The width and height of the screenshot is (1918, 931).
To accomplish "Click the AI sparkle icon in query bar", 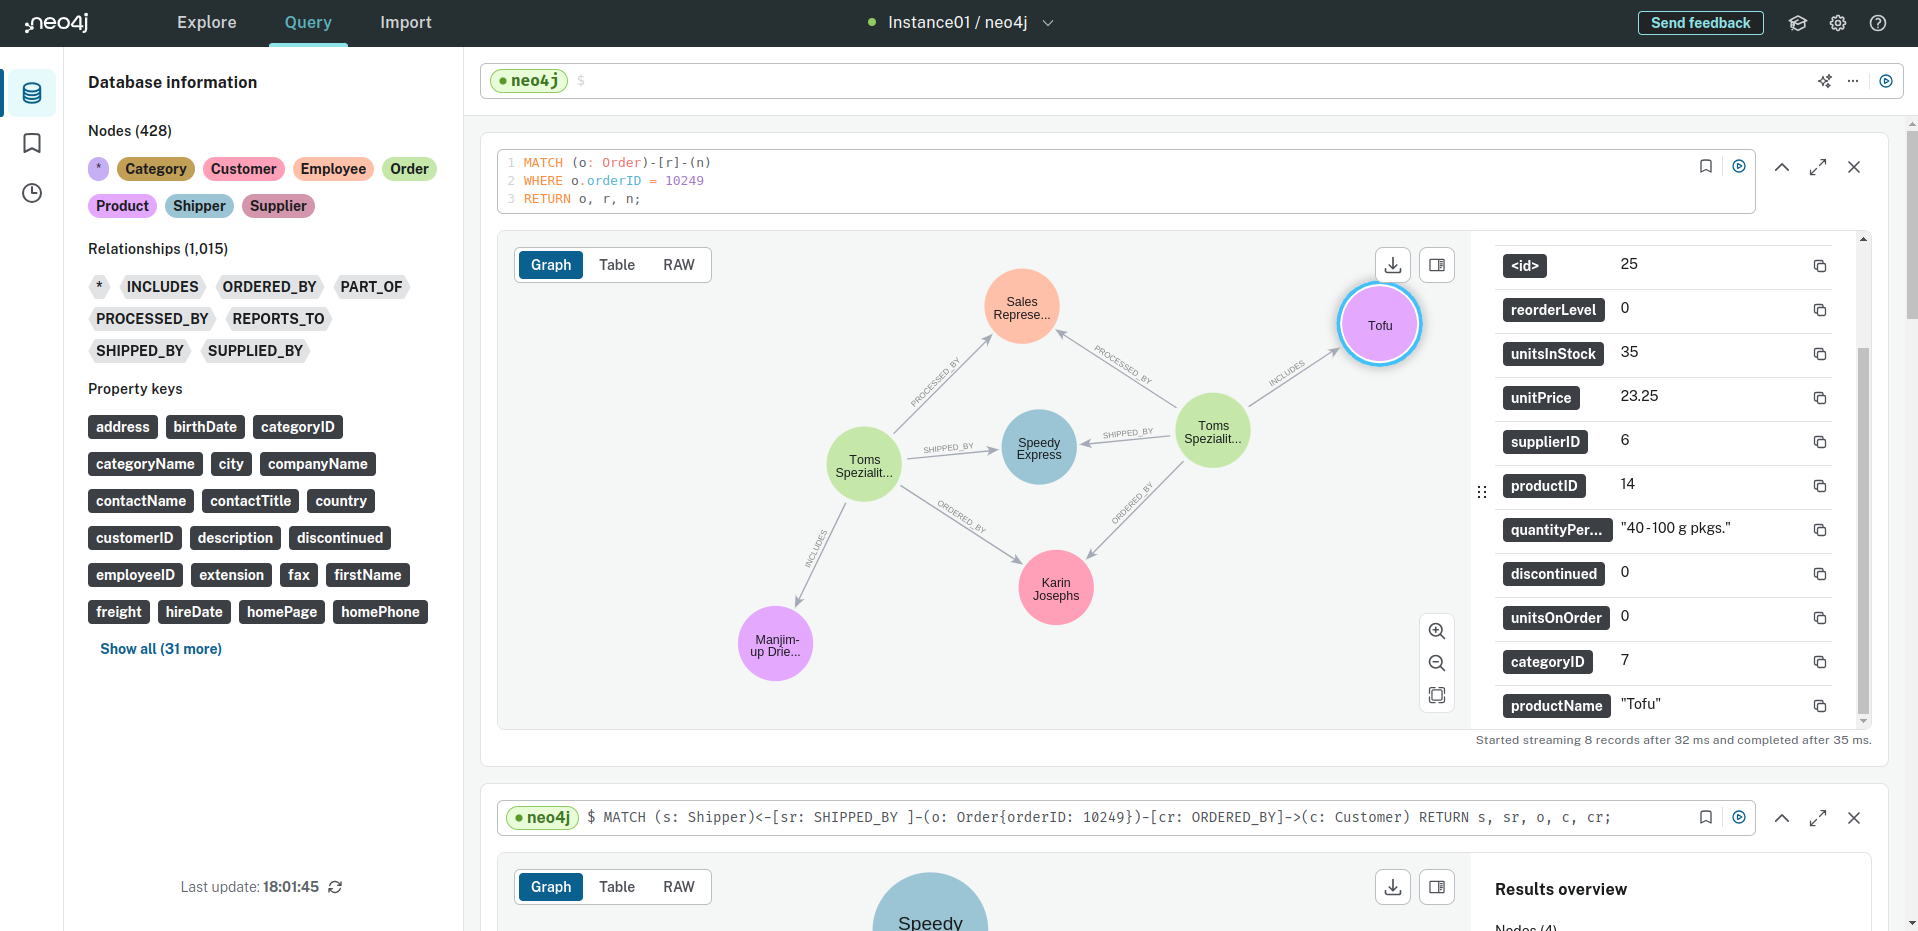I will pyautogui.click(x=1825, y=81).
